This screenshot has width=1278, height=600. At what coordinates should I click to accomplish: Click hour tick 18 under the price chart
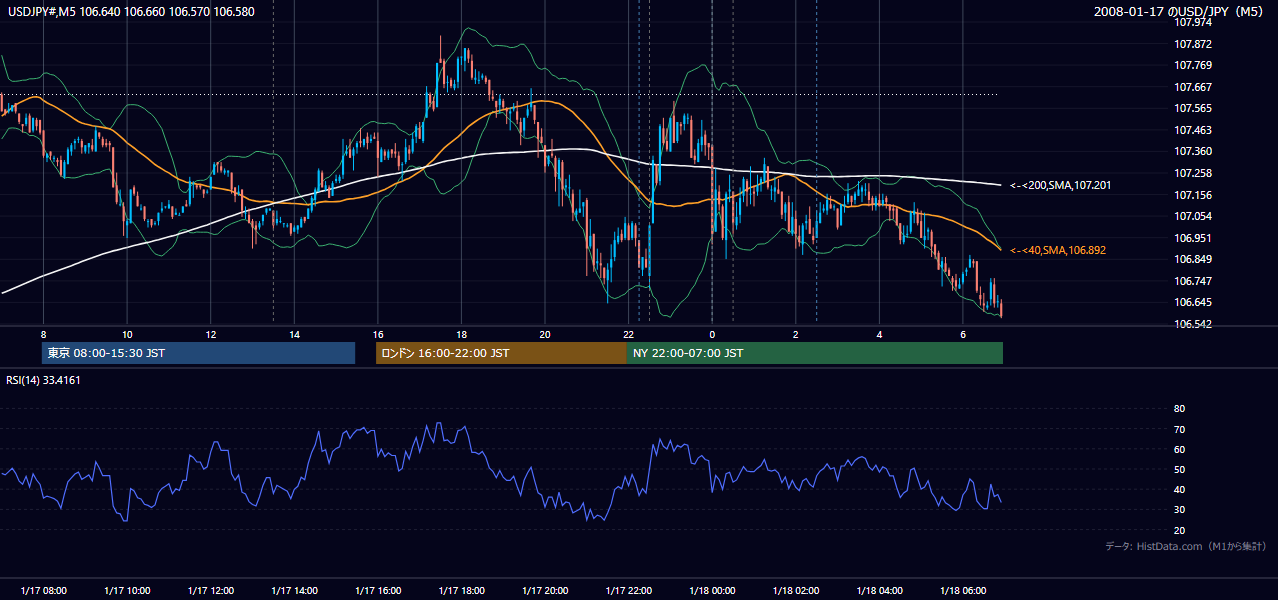tap(461, 334)
